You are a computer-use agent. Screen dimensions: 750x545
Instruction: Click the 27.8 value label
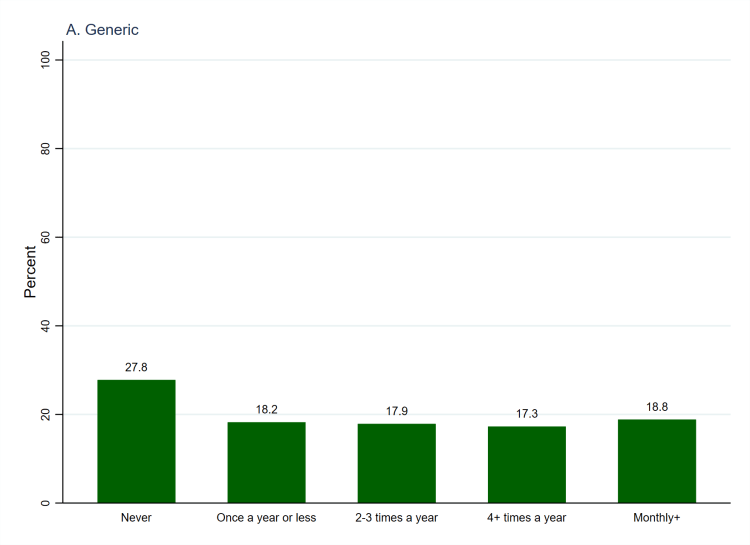point(136,367)
